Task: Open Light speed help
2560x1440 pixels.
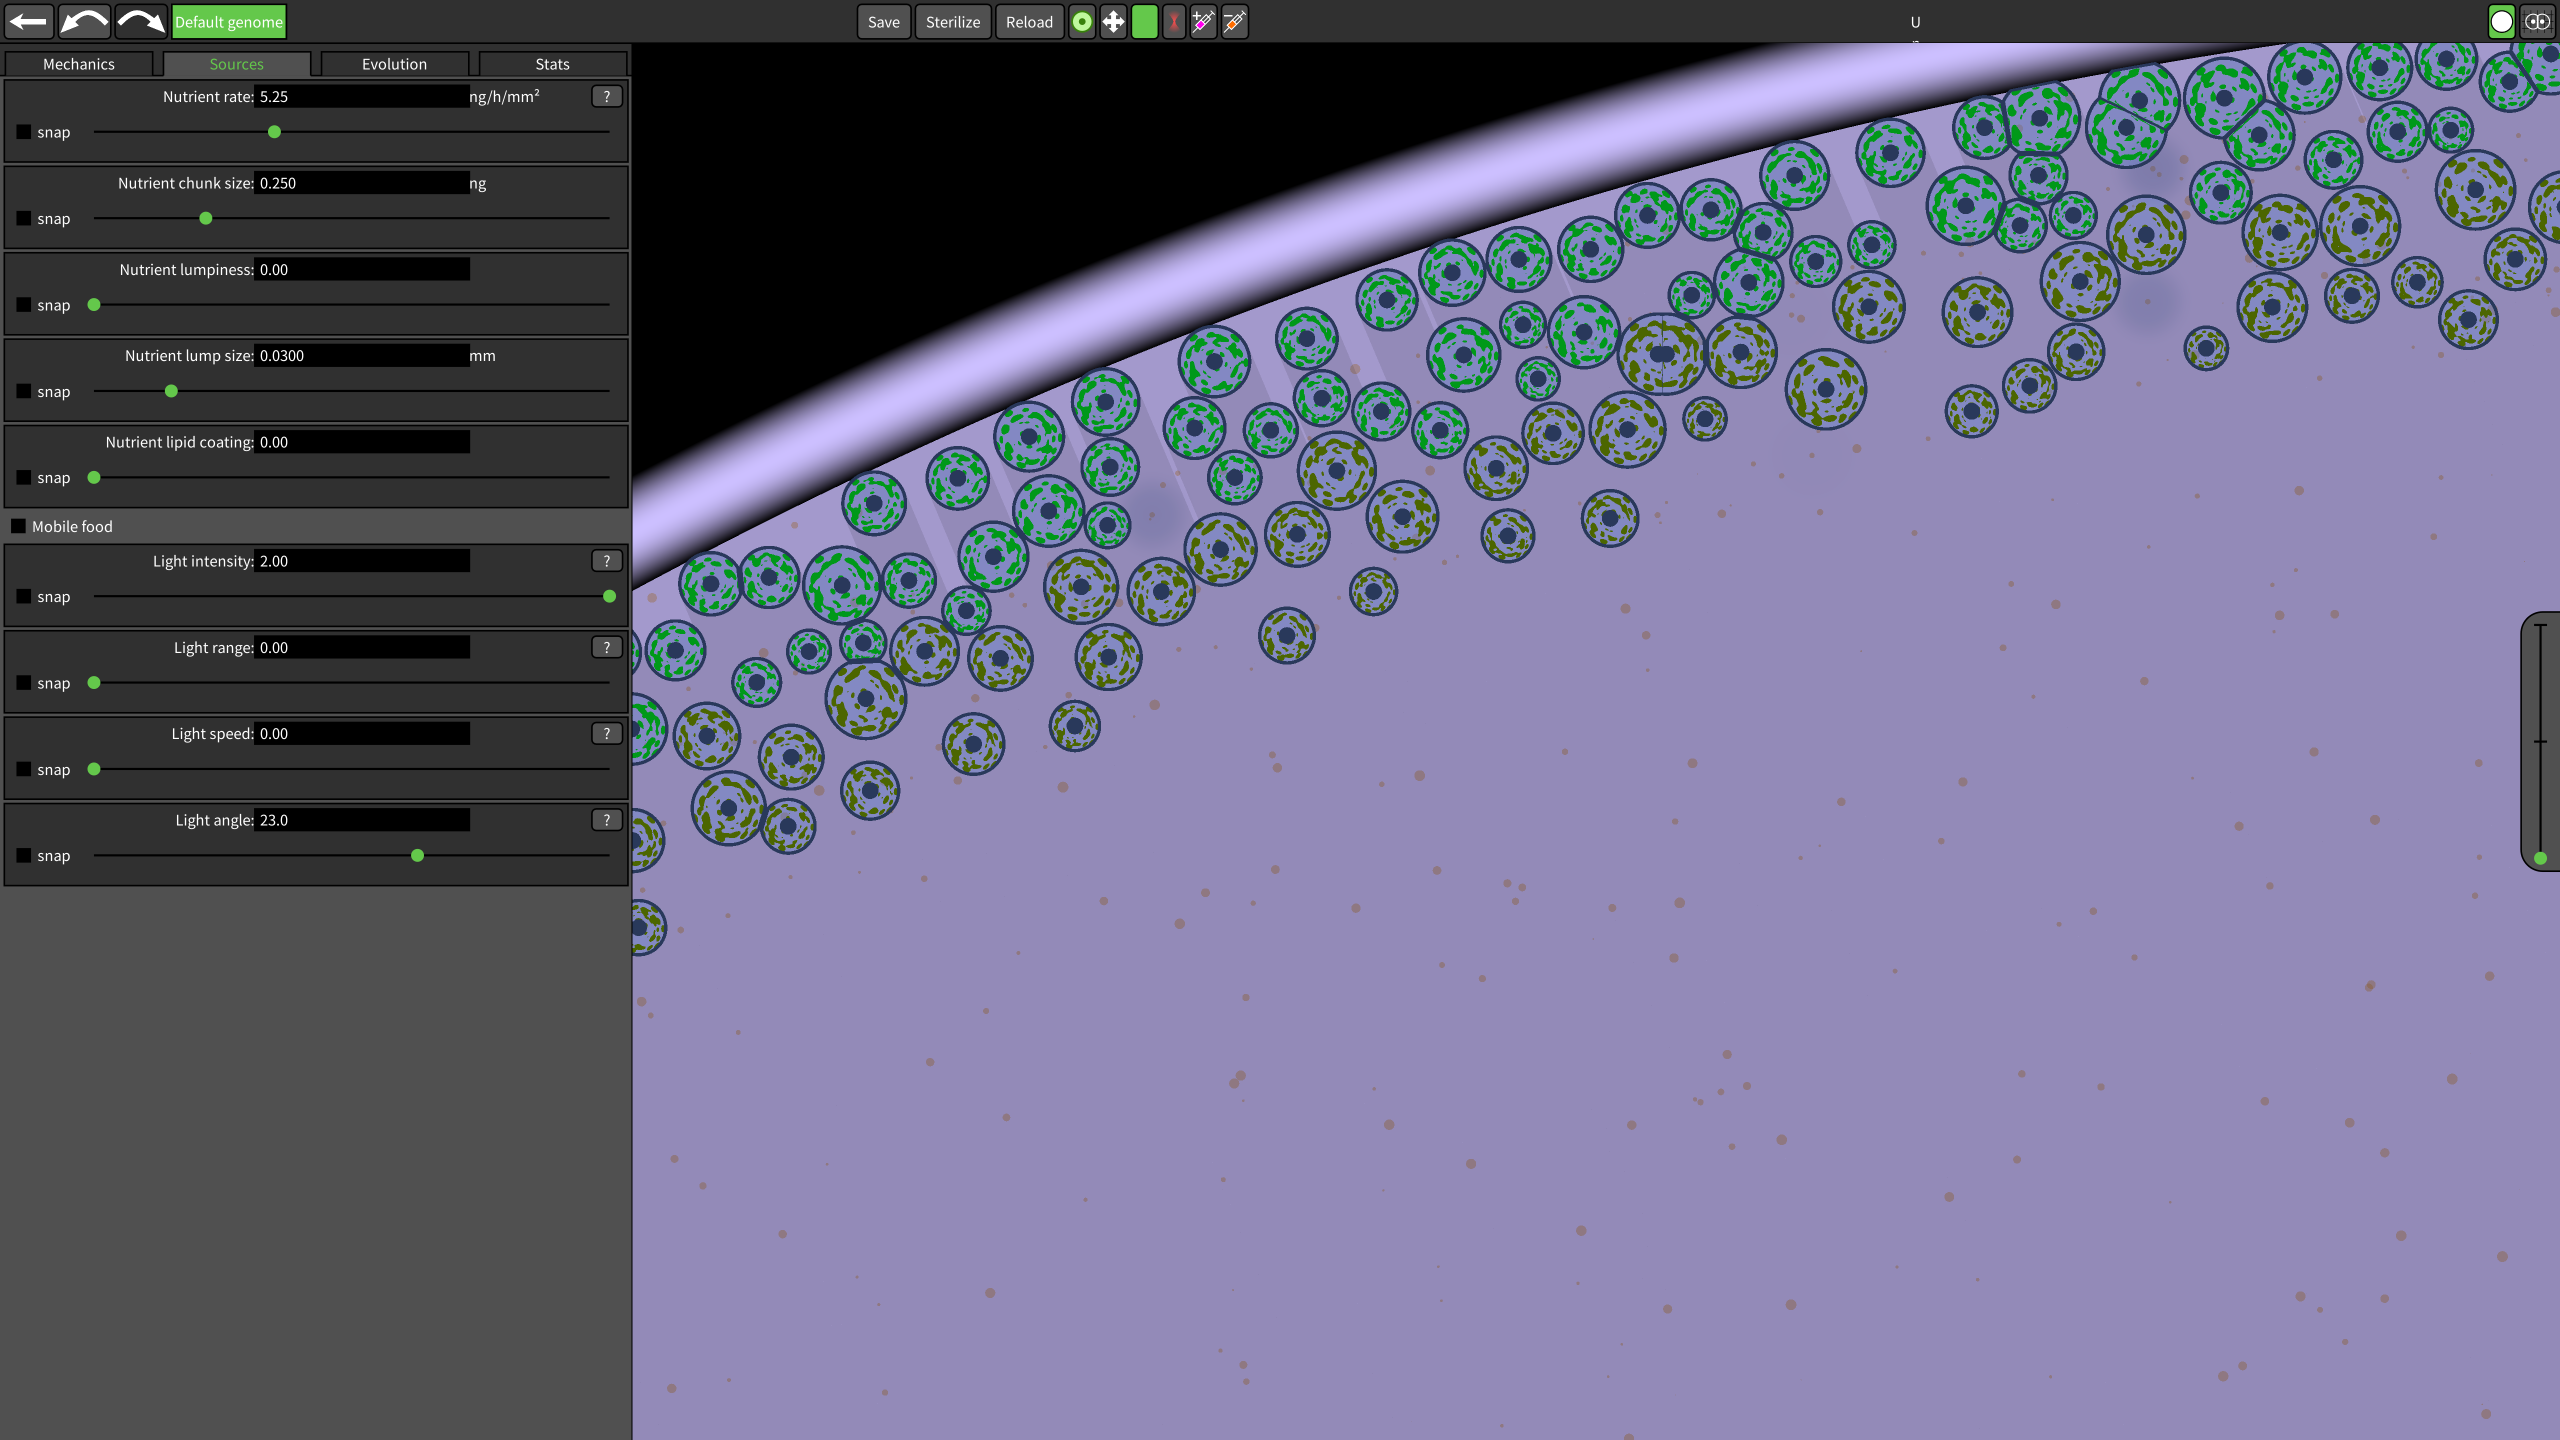Action: (x=606, y=733)
